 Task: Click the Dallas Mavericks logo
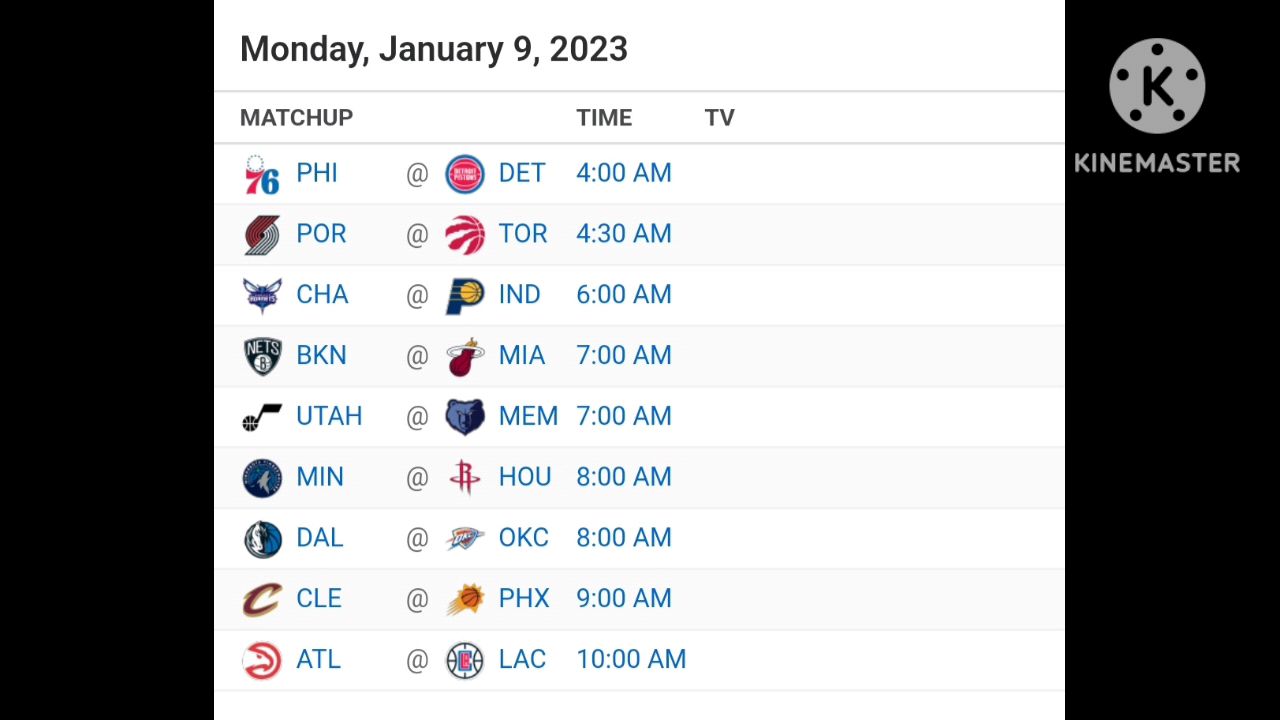click(262, 539)
